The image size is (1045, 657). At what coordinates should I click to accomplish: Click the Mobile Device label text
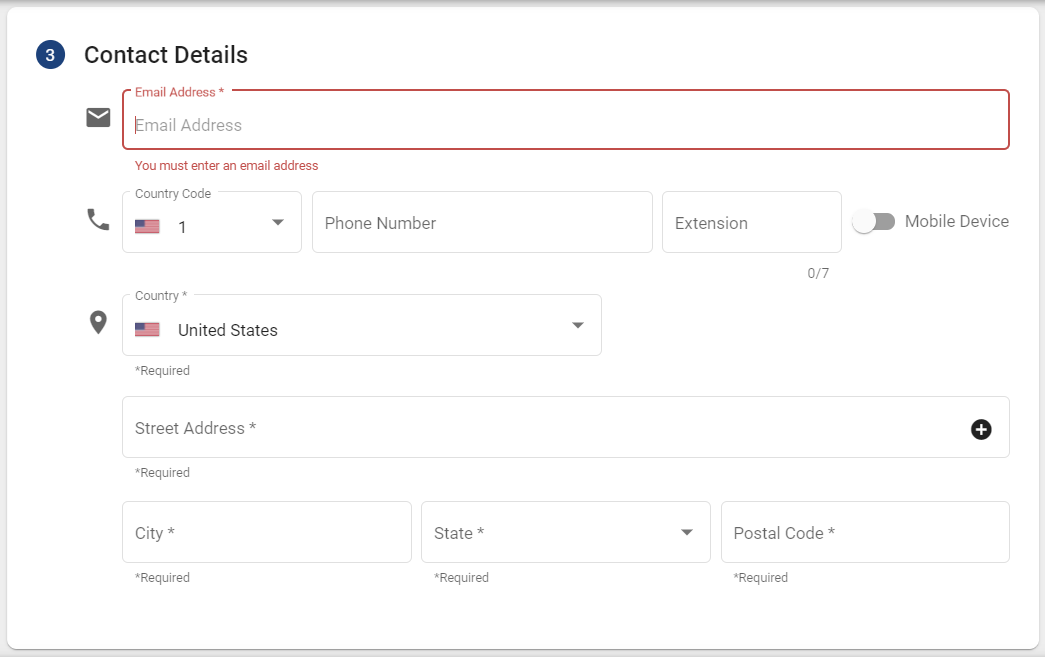956,222
